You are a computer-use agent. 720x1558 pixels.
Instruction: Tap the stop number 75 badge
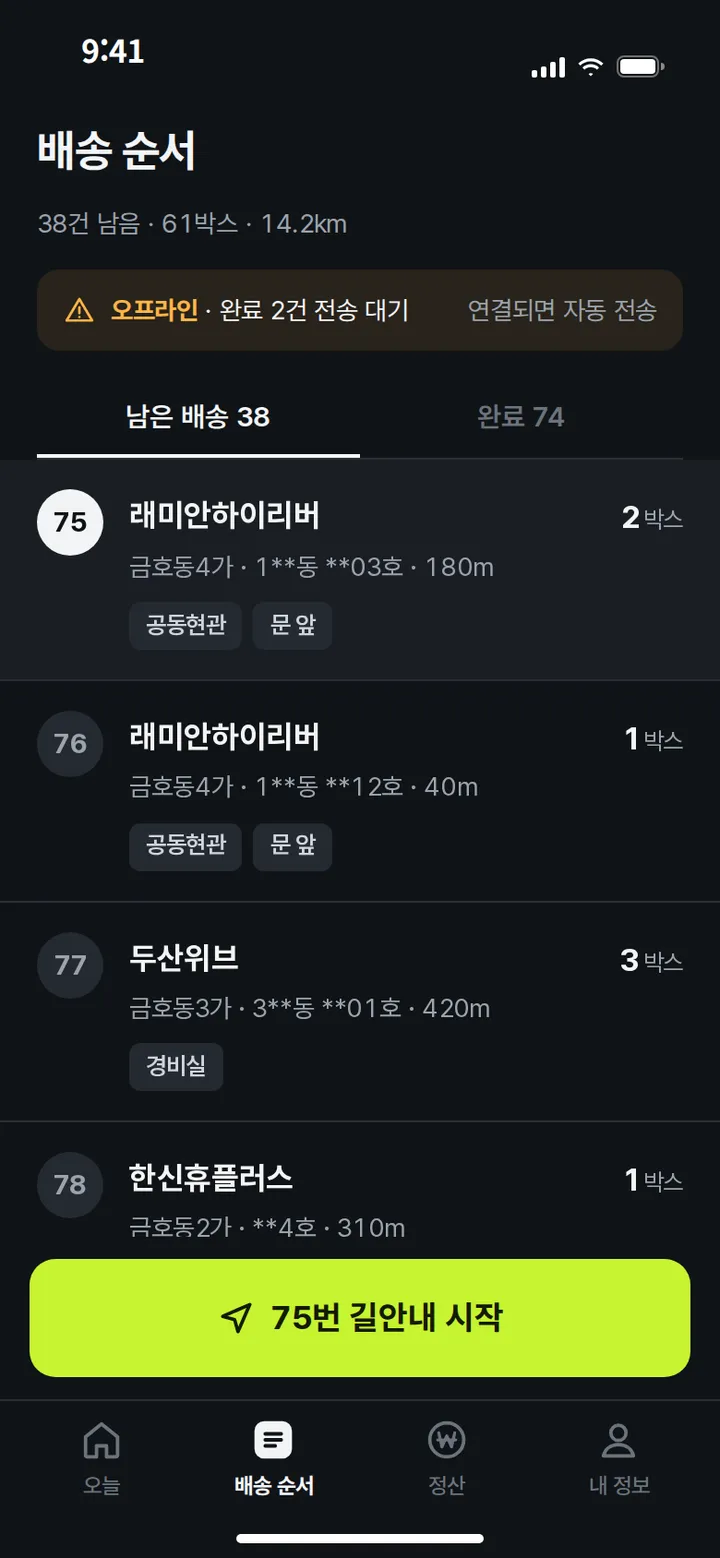click(x=70, y=522)
